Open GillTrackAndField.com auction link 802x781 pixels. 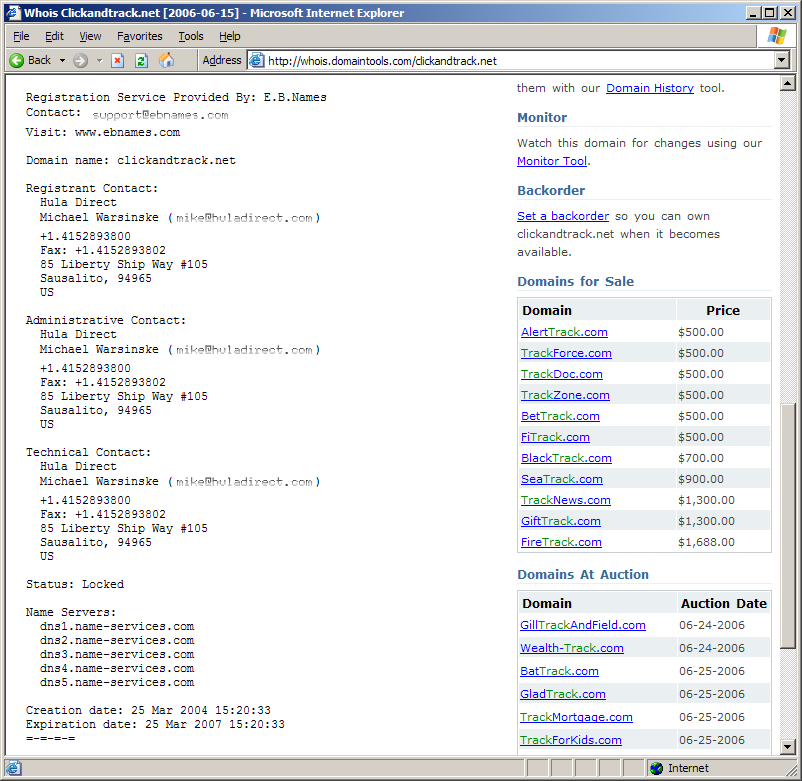coord(583,625)
